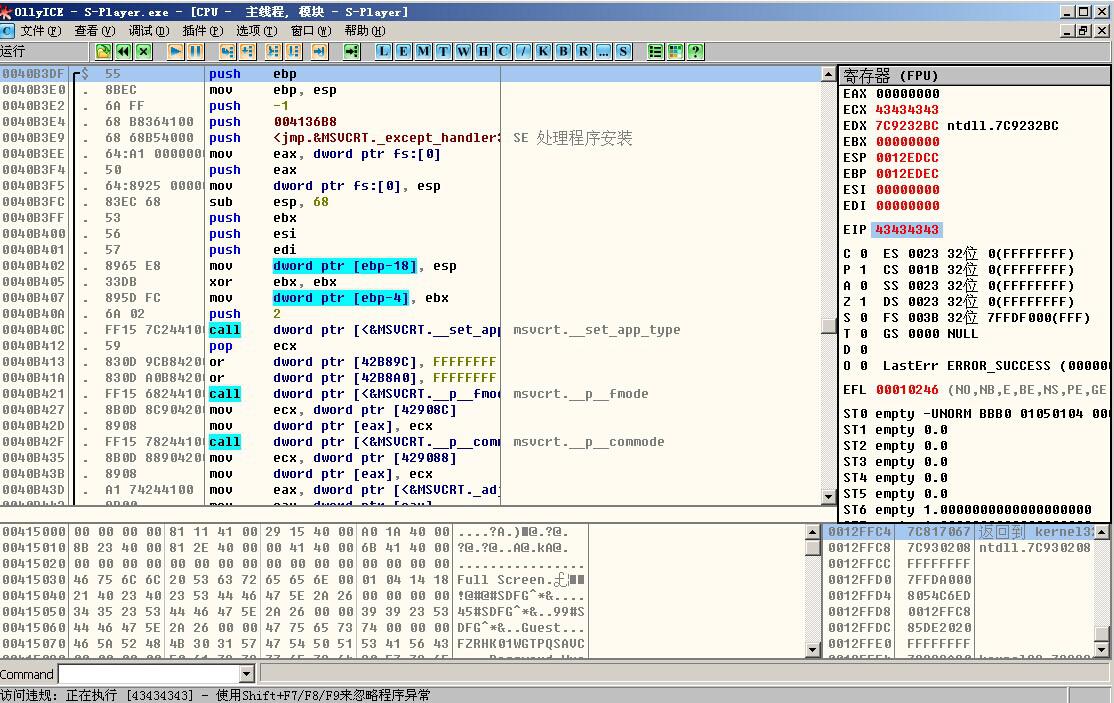Expand the Command box dropdown arrow
Viewport: 1114px width, 703px height.
(x=247, y=674)
